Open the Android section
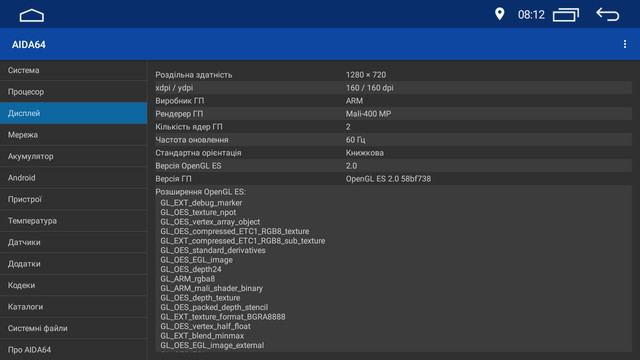Screen dimensions: 640x360 coord(73,178)
